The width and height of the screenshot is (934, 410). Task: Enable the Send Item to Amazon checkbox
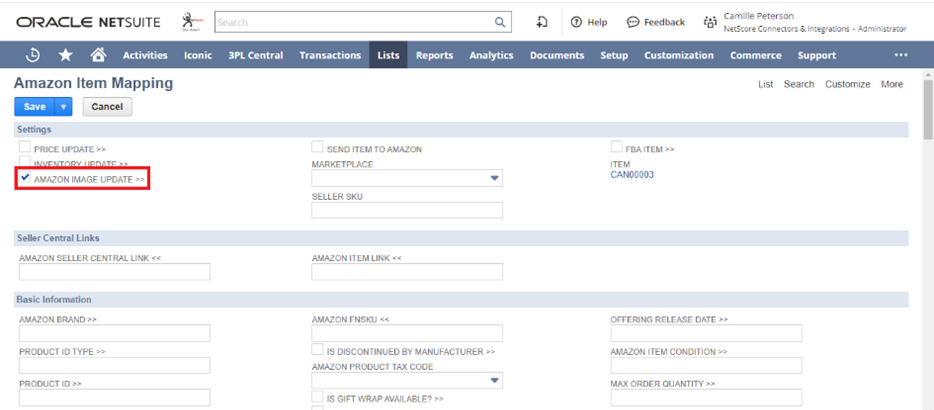[318, 148]
